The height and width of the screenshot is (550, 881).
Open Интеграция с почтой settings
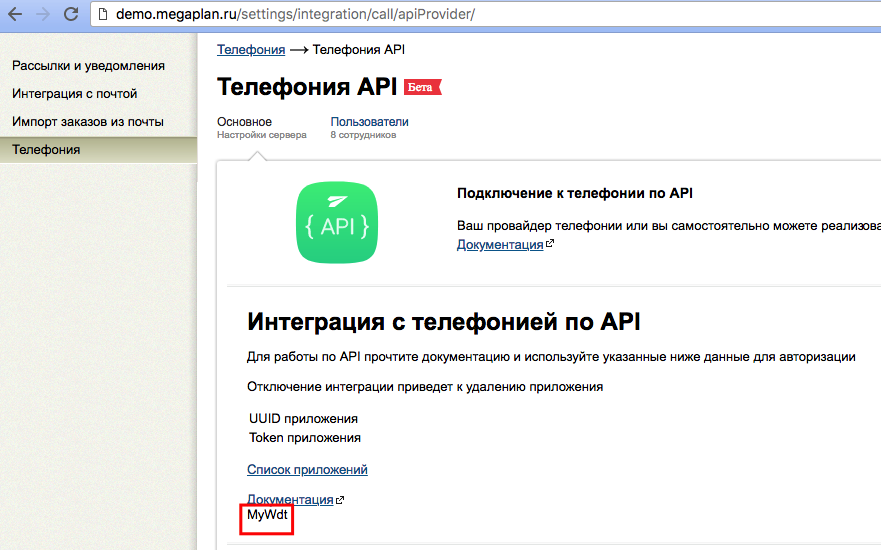[75, 94]
